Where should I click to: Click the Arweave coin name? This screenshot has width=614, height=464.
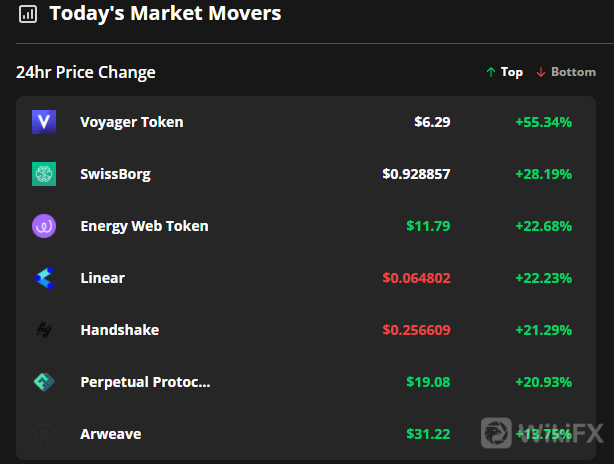coord(111,434)
